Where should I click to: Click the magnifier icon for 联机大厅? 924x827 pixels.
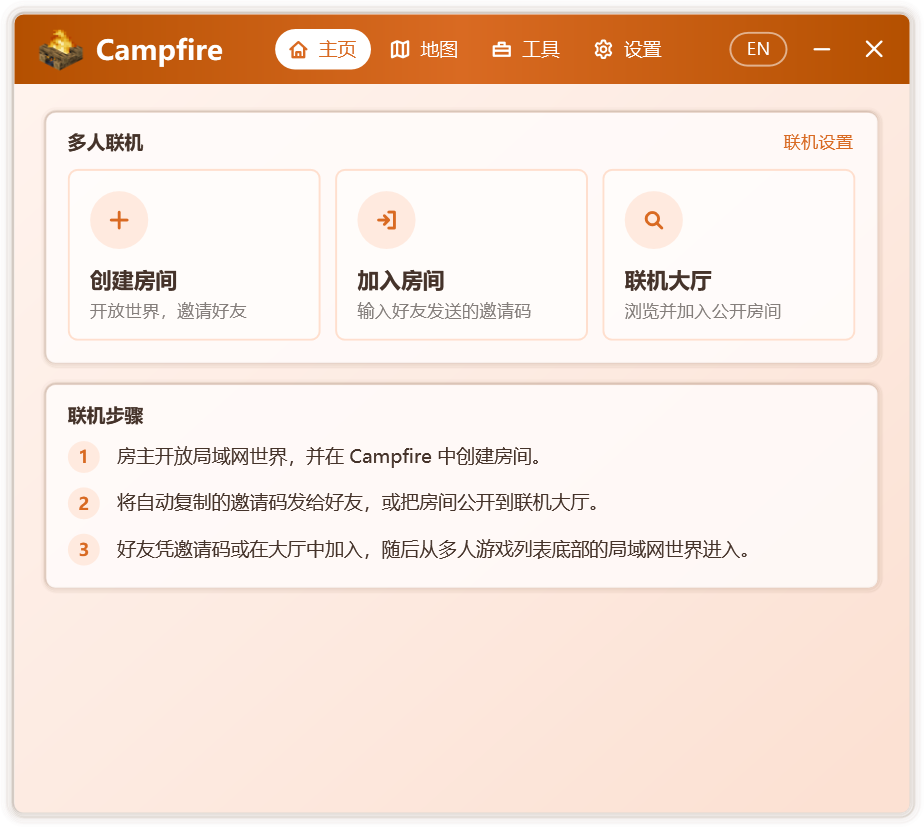tap(654, 220)
